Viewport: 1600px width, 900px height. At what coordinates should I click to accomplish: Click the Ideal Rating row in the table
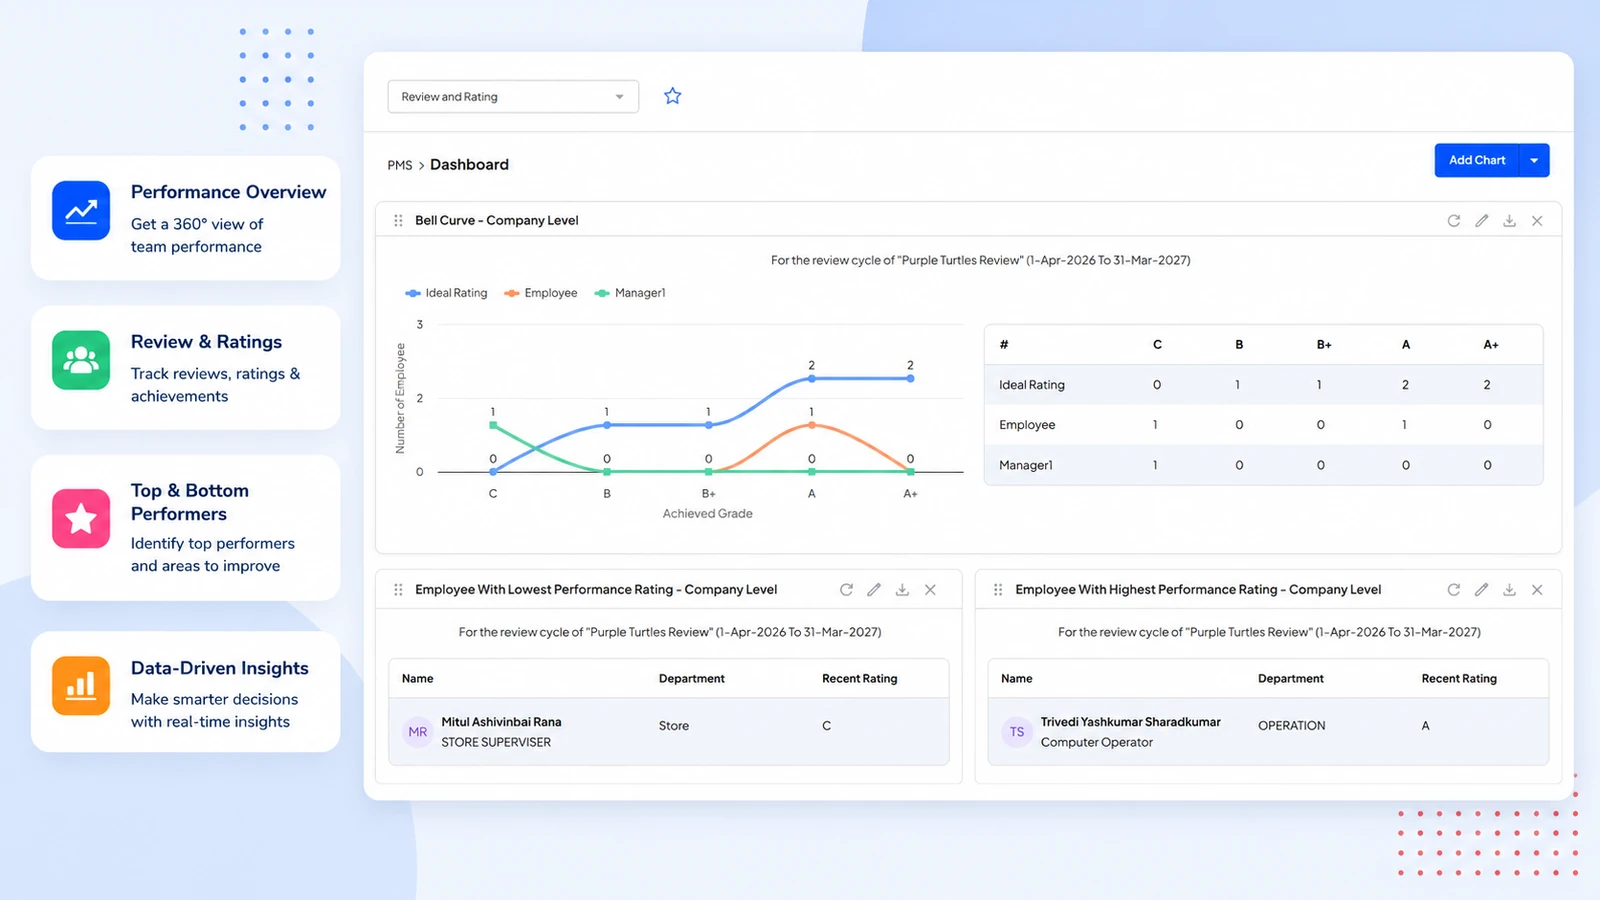1263,385
